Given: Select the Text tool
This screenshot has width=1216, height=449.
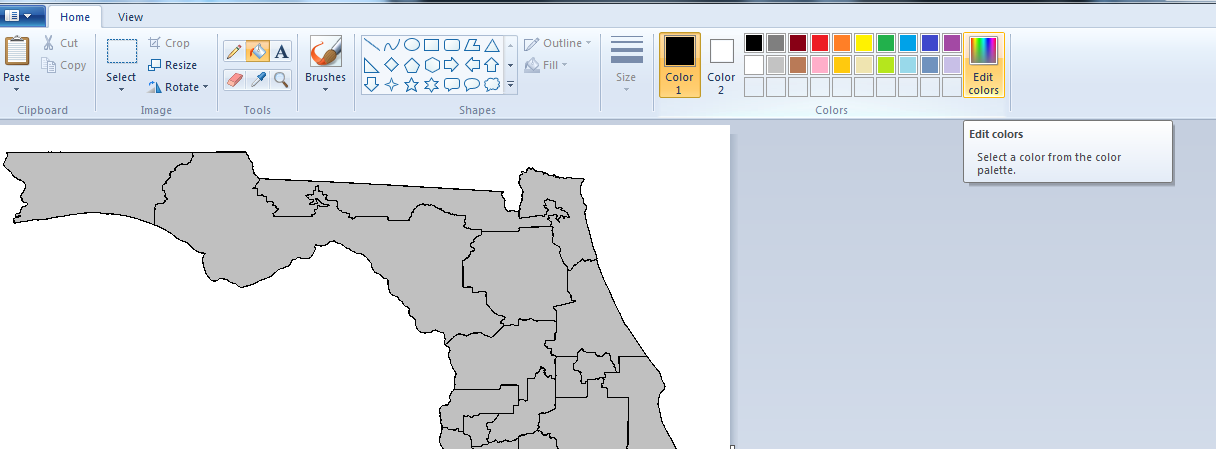Looking at the screenshot, I should (281, 52).
